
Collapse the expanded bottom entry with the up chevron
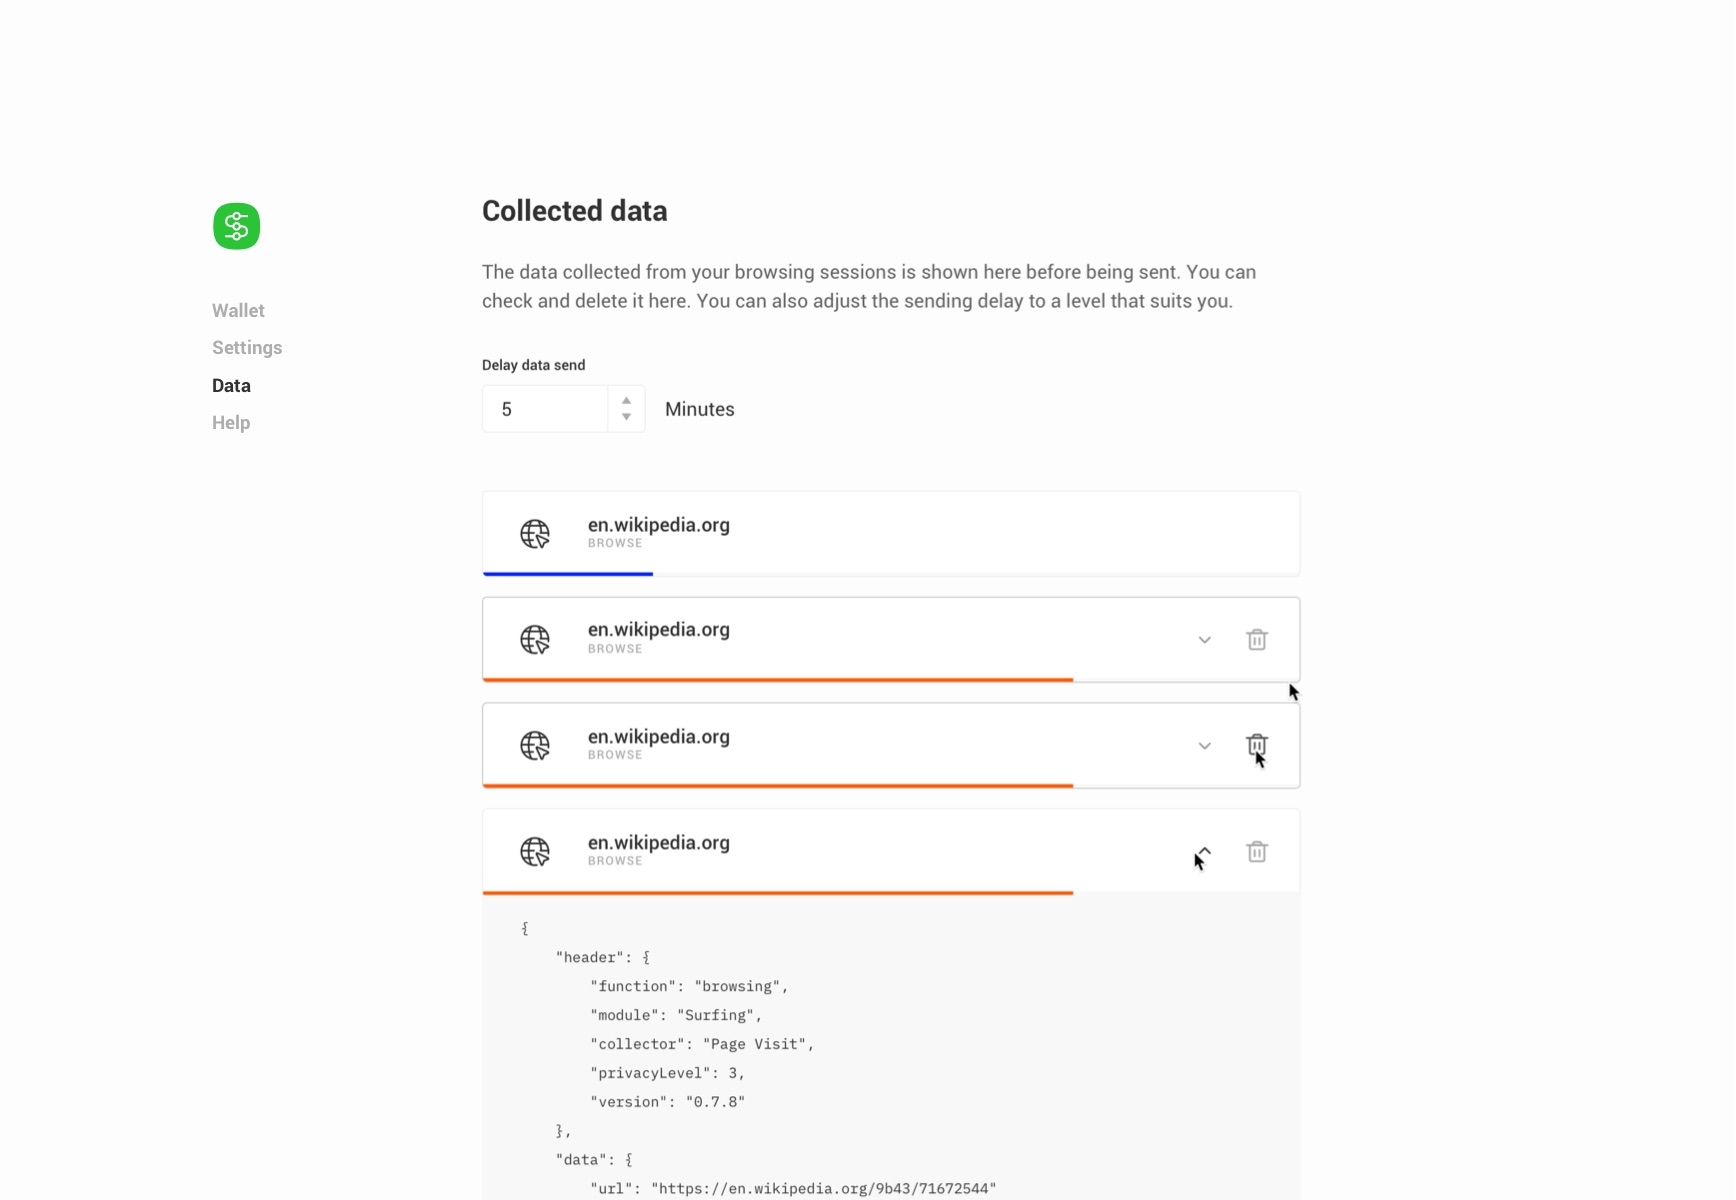tap(1203, 851)
